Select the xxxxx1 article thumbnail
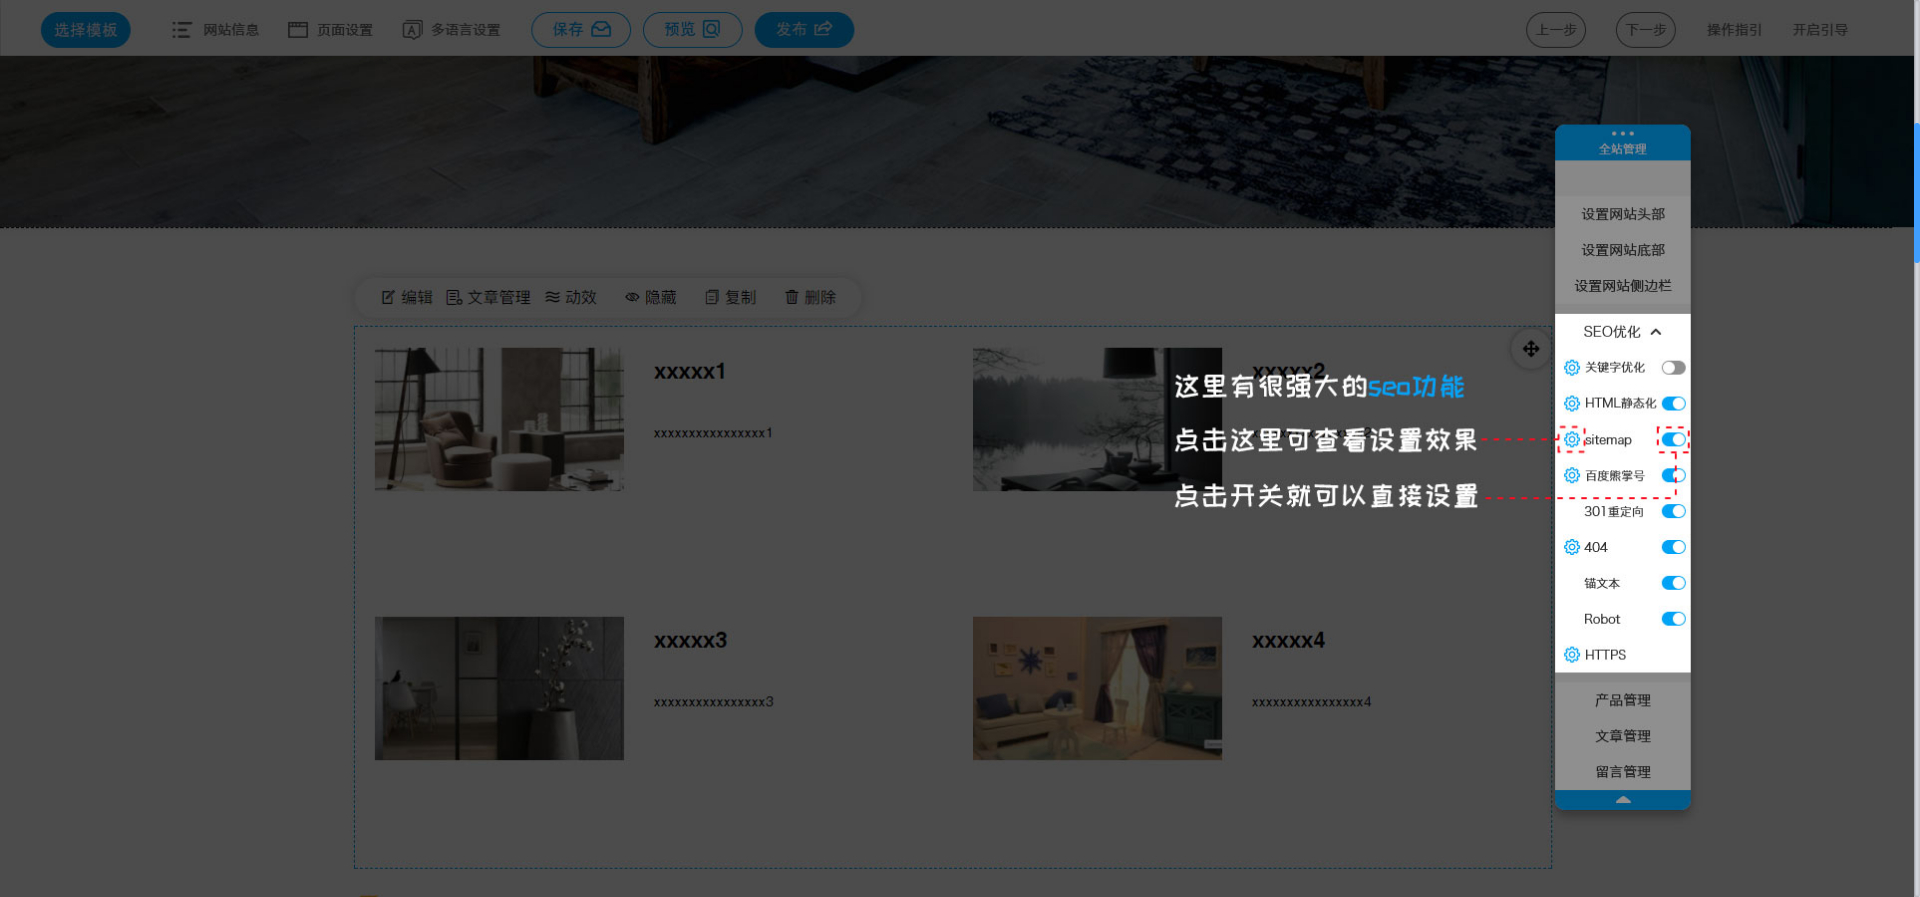This screenshot has width=1920, height=897. 499,419
